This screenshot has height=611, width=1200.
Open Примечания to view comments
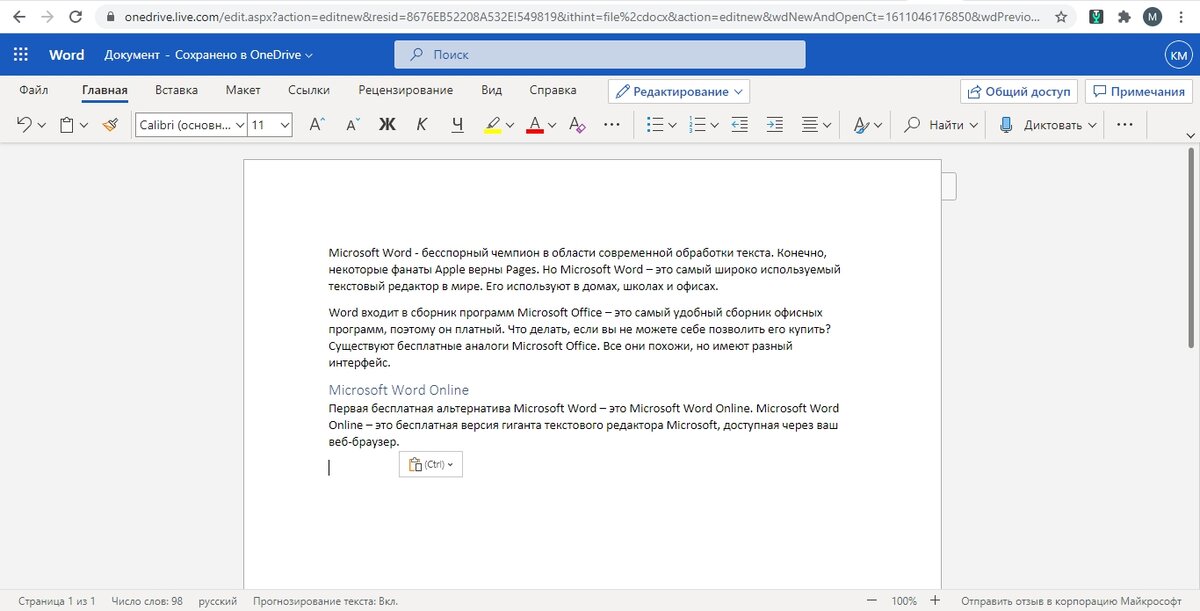pyautogui.click(x=1137, y=90)
